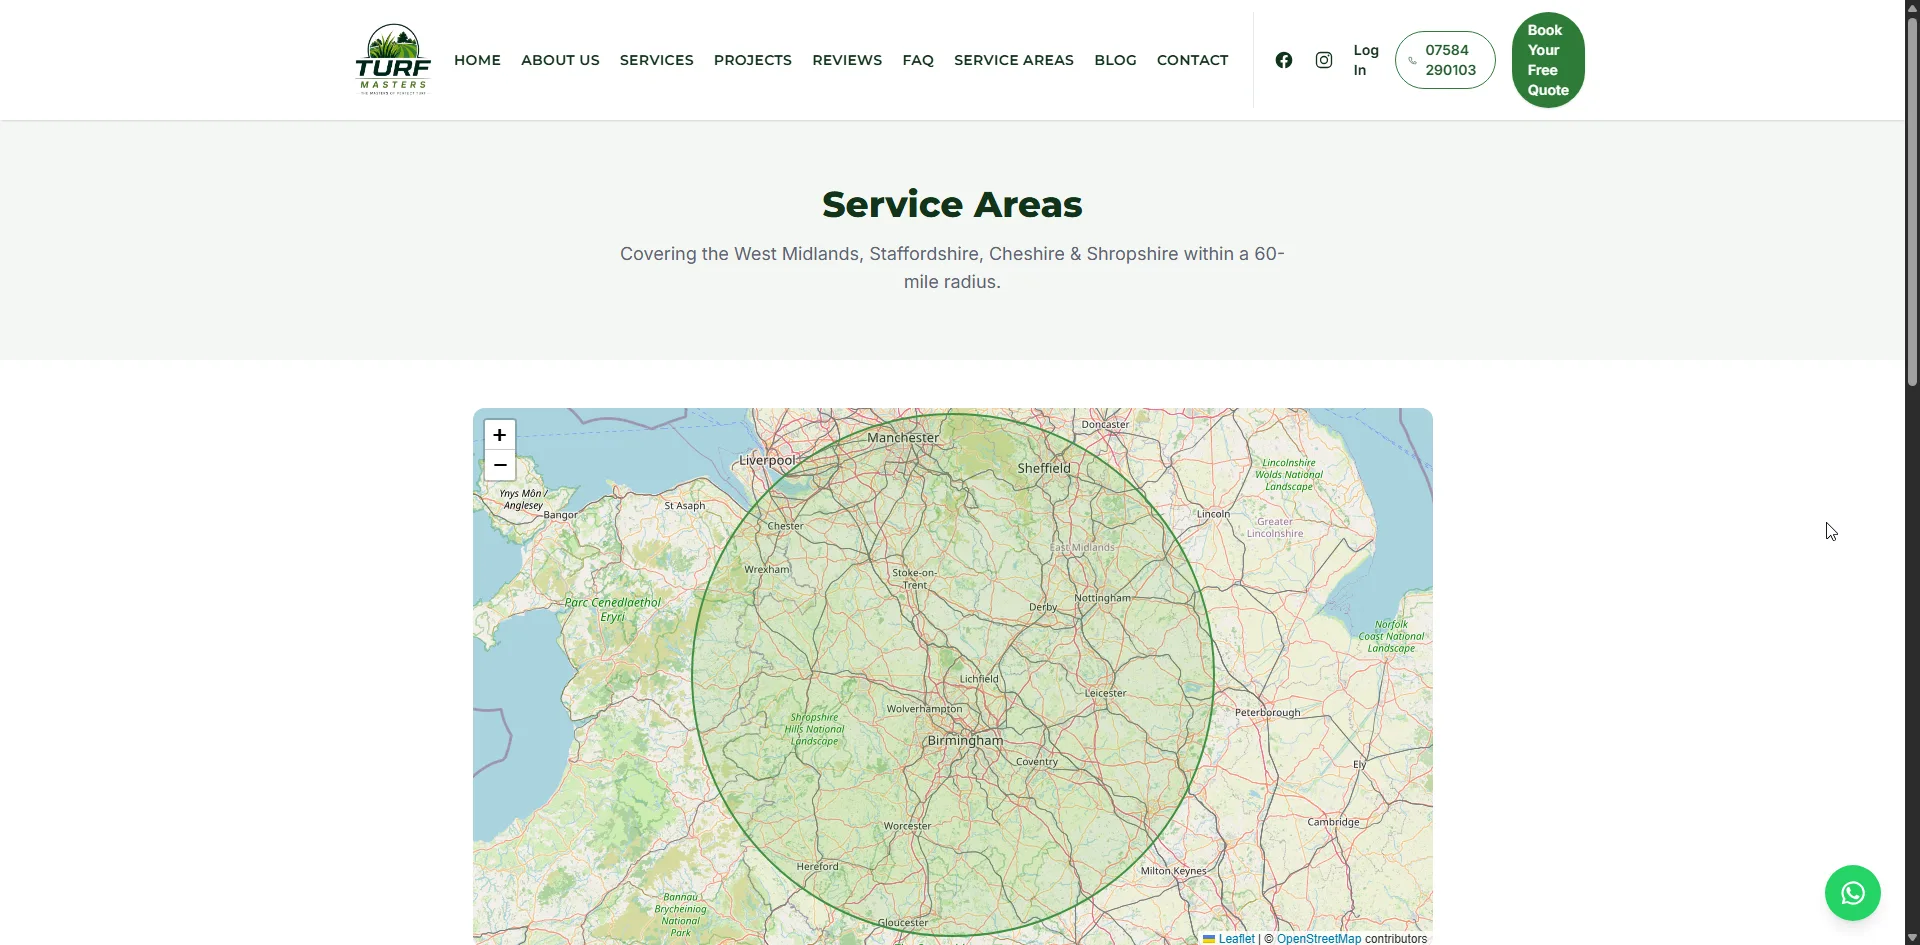Click Coventry label on the map
The width and height of the screenshot is (1920, 945).
[x=1037, y=762]
